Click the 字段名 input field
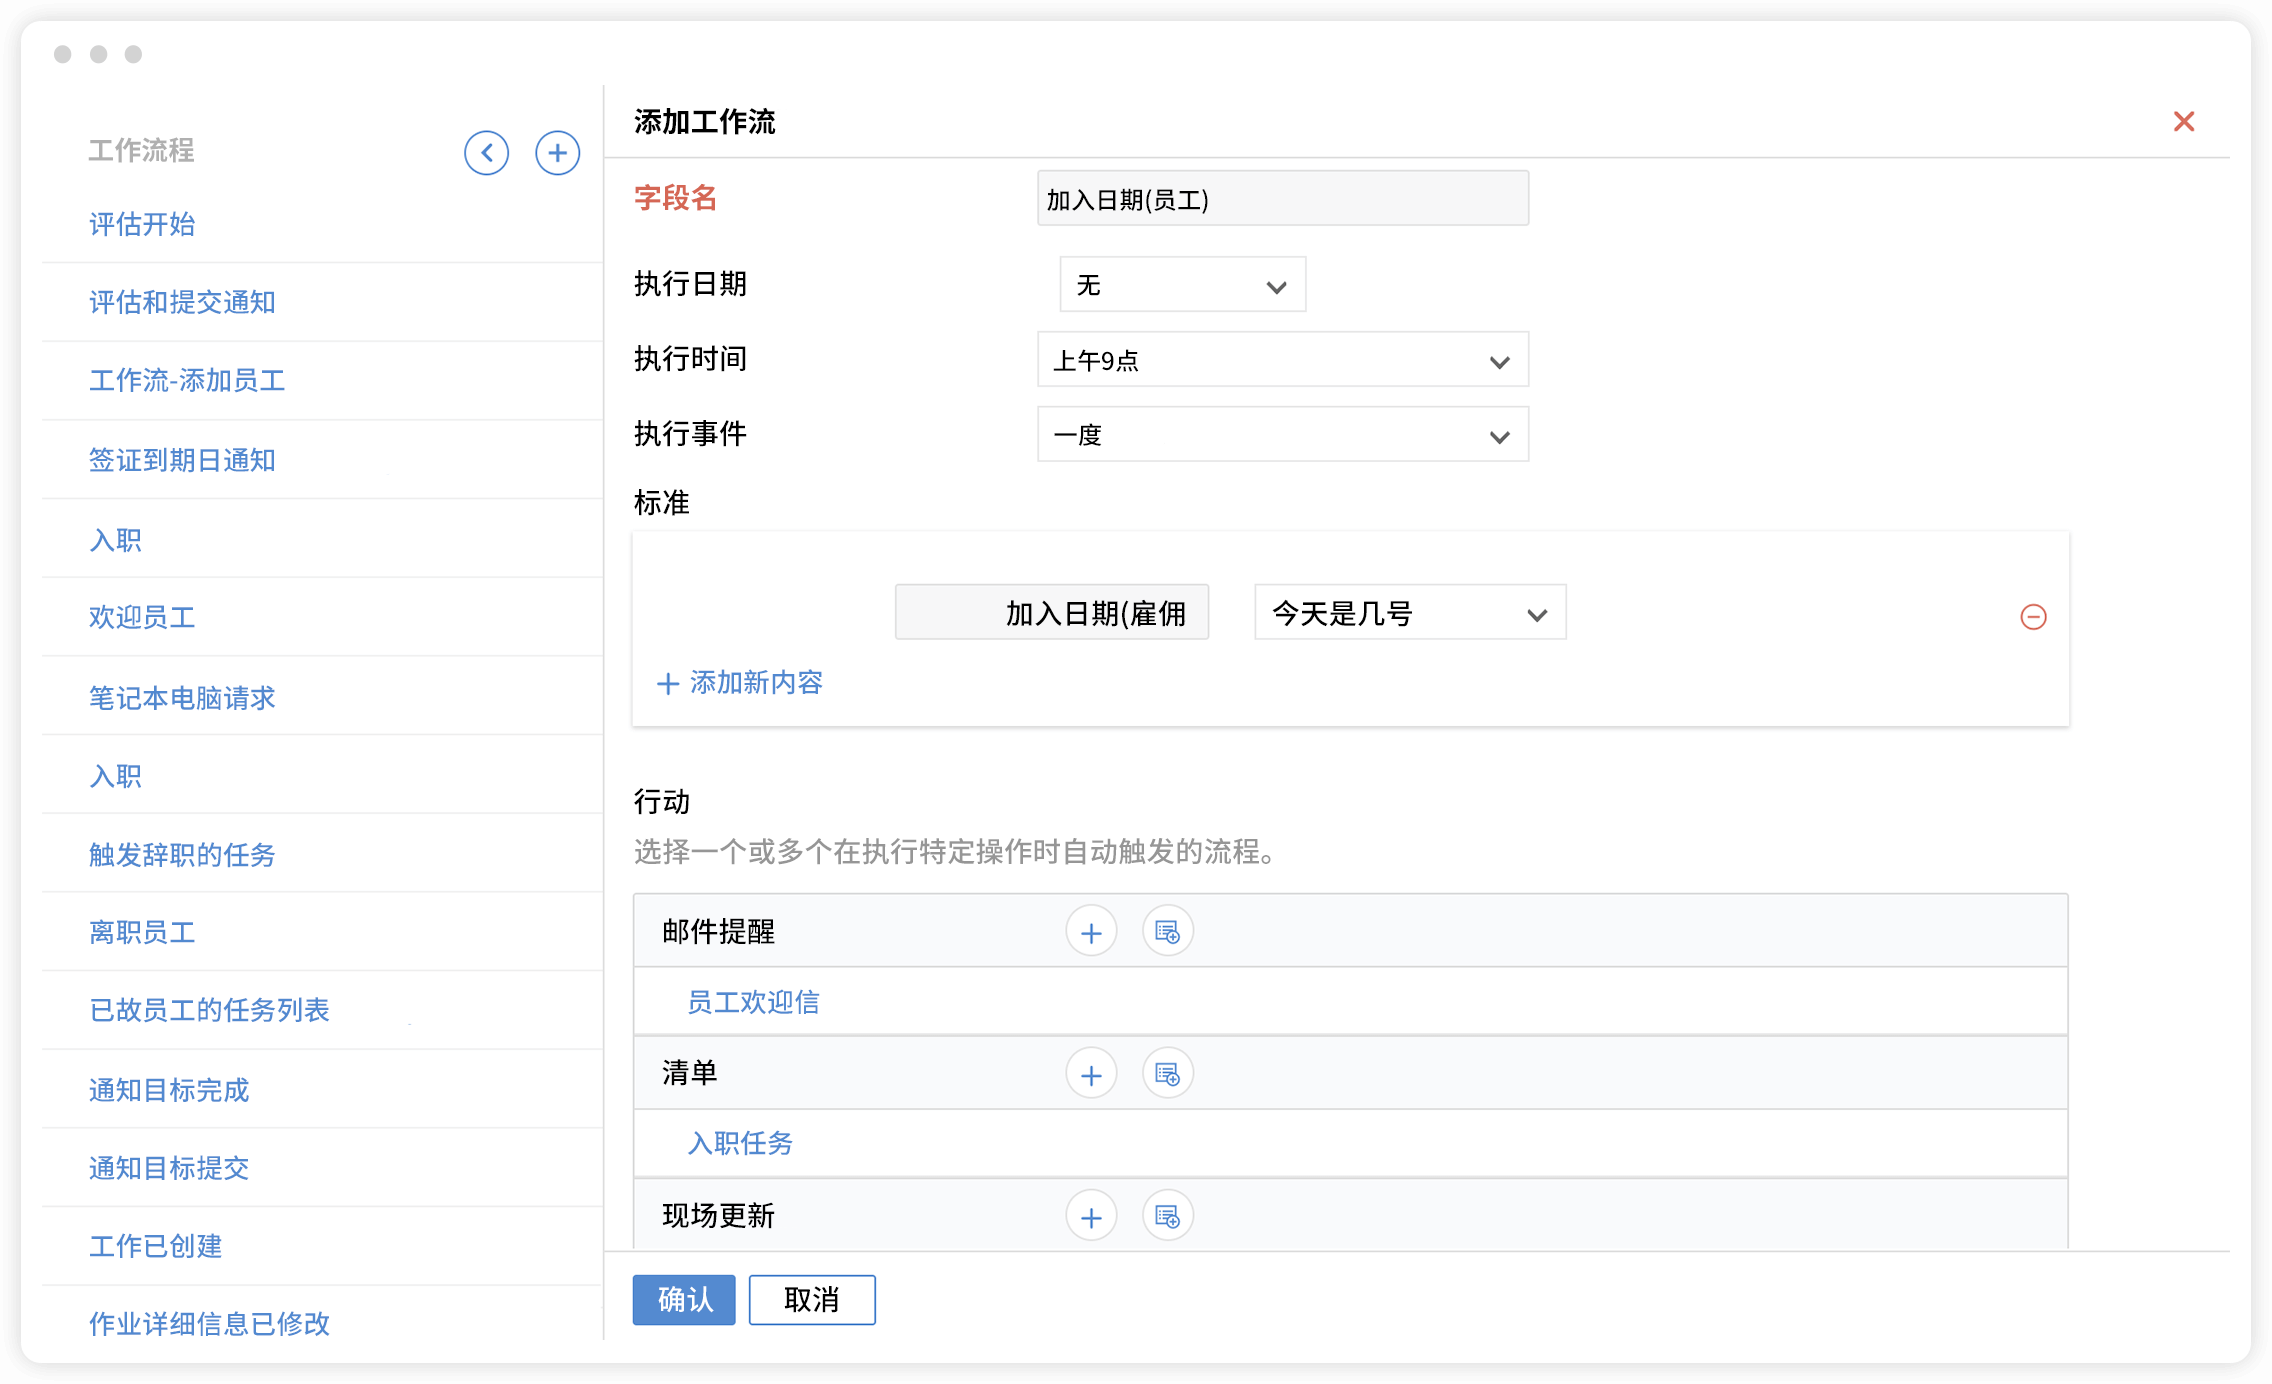 [1282, 199]
